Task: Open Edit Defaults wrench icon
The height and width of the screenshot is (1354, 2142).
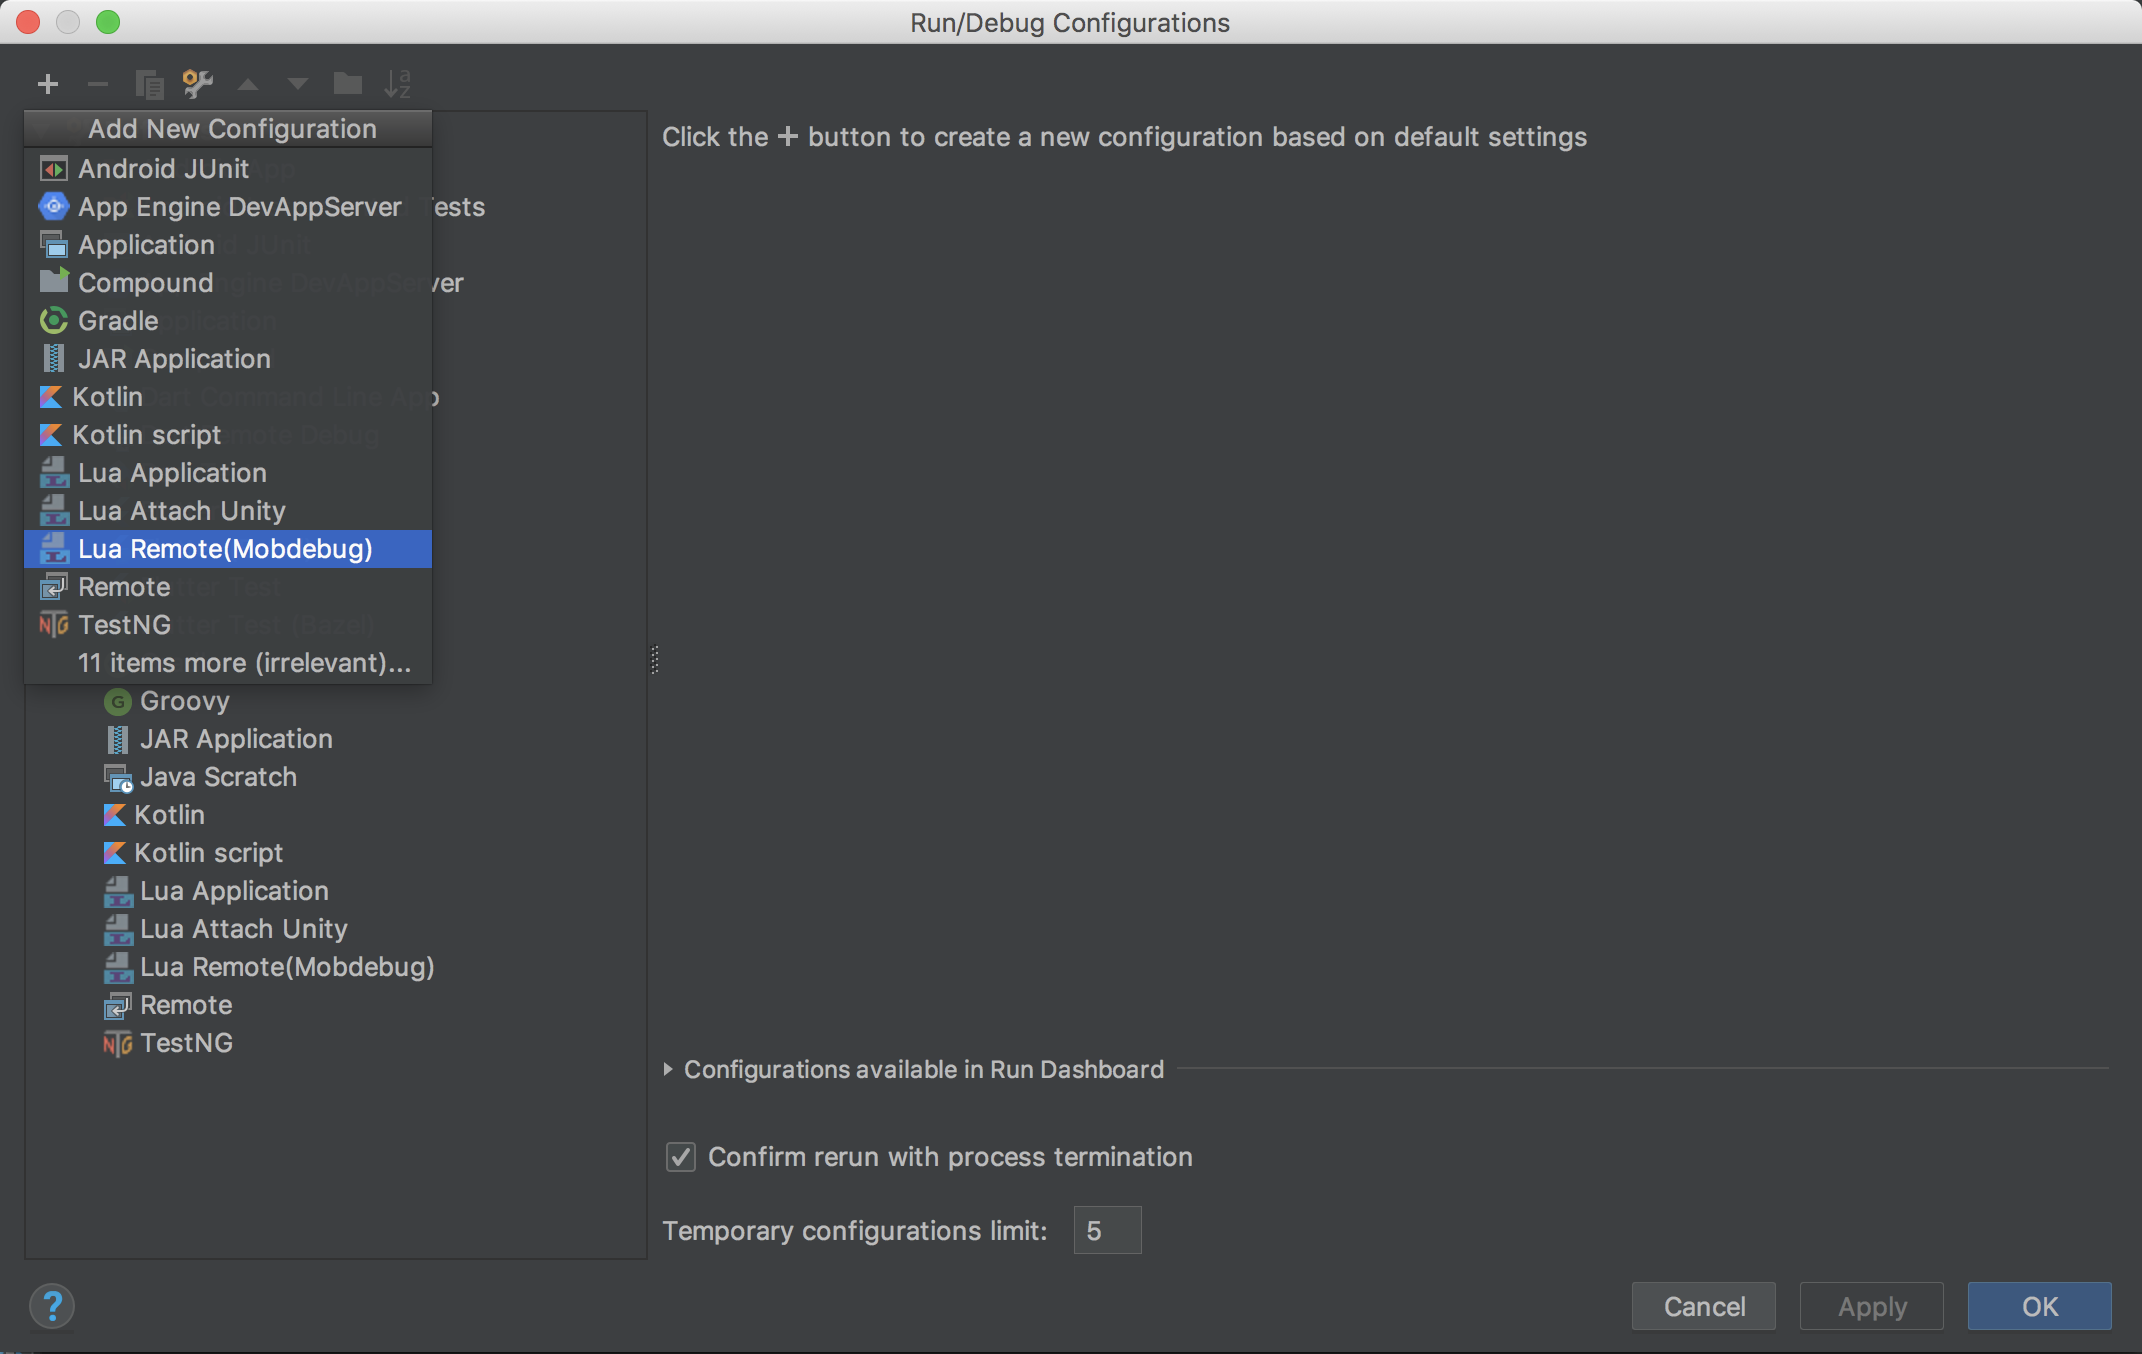Action: pos(198,84)
